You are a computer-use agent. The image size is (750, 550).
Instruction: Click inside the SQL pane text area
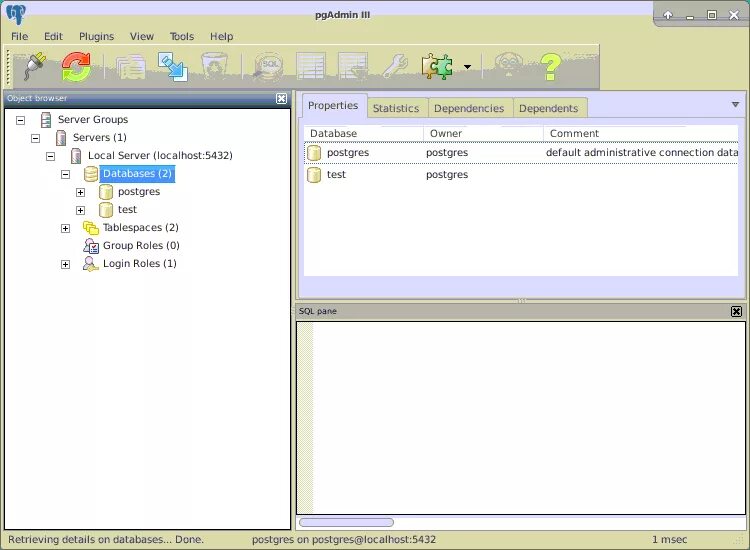click(521, 418)
